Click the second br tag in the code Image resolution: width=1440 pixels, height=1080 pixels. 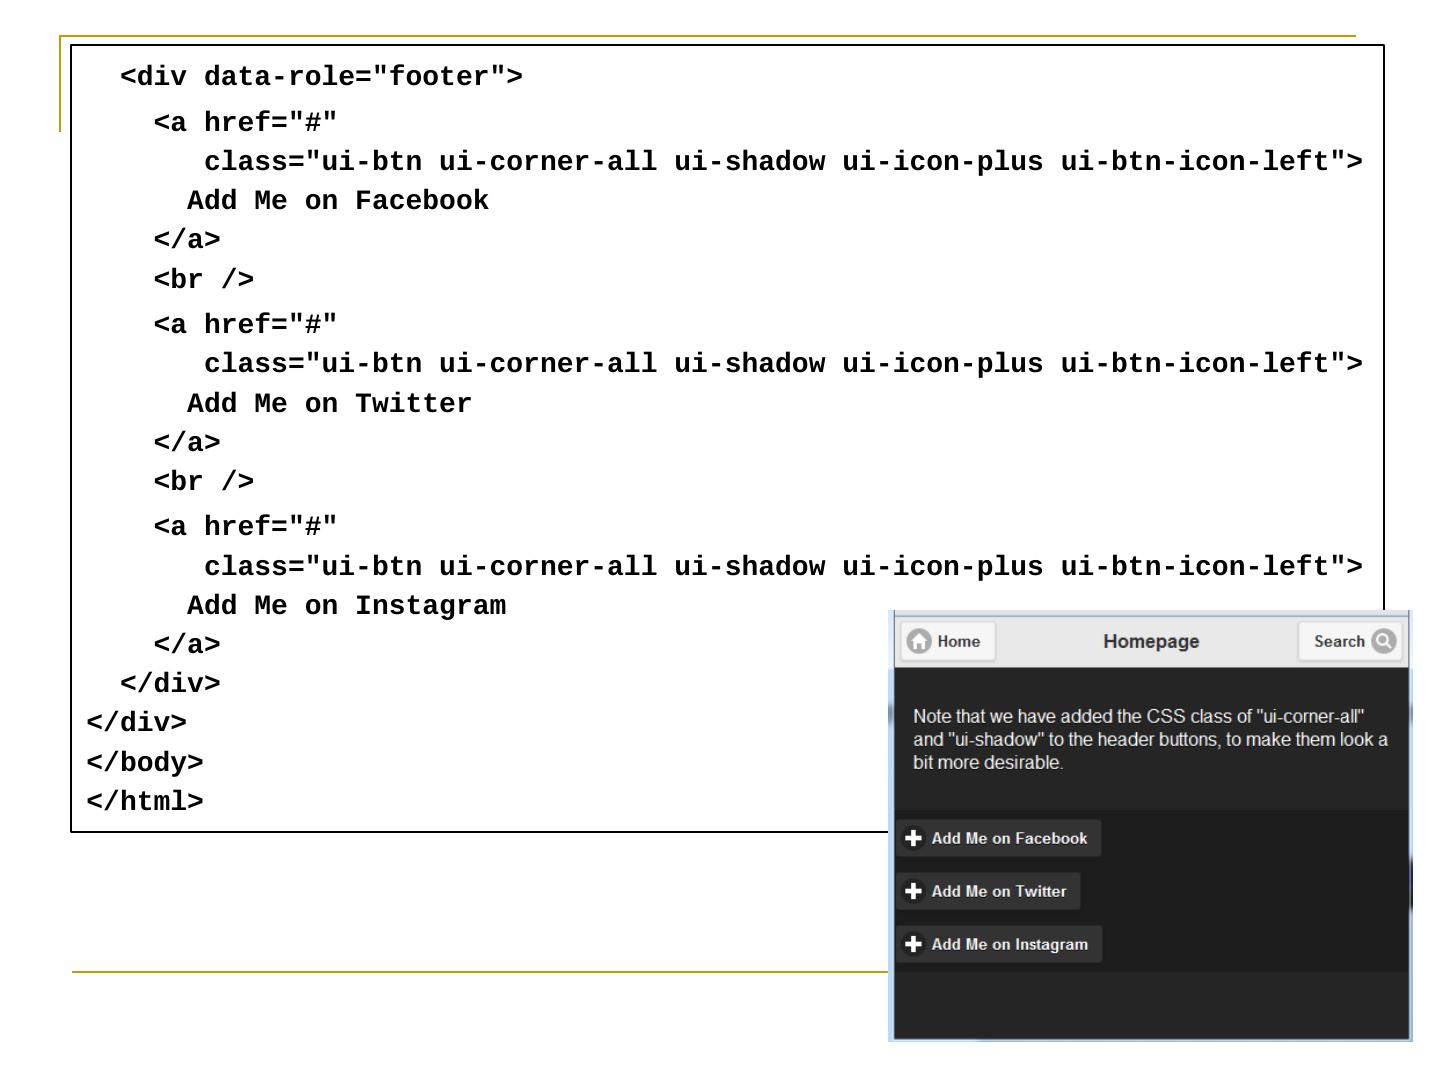pyautogui.click(x=204, y=482)
